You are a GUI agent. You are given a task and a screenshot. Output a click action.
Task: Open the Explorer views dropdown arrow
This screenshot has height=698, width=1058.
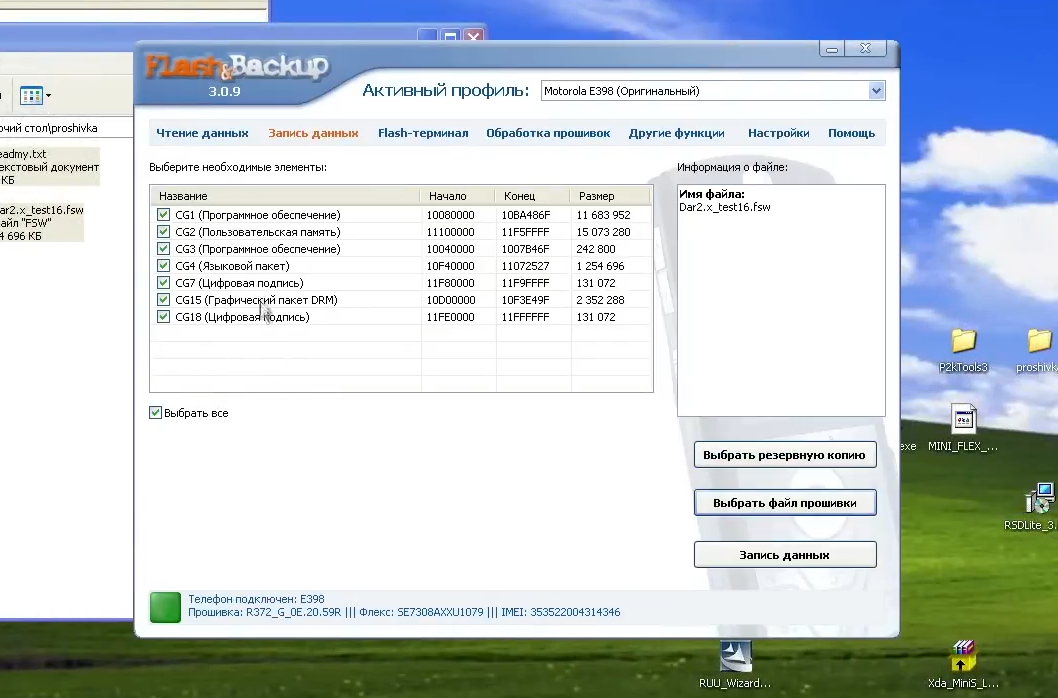coord(48,96)
